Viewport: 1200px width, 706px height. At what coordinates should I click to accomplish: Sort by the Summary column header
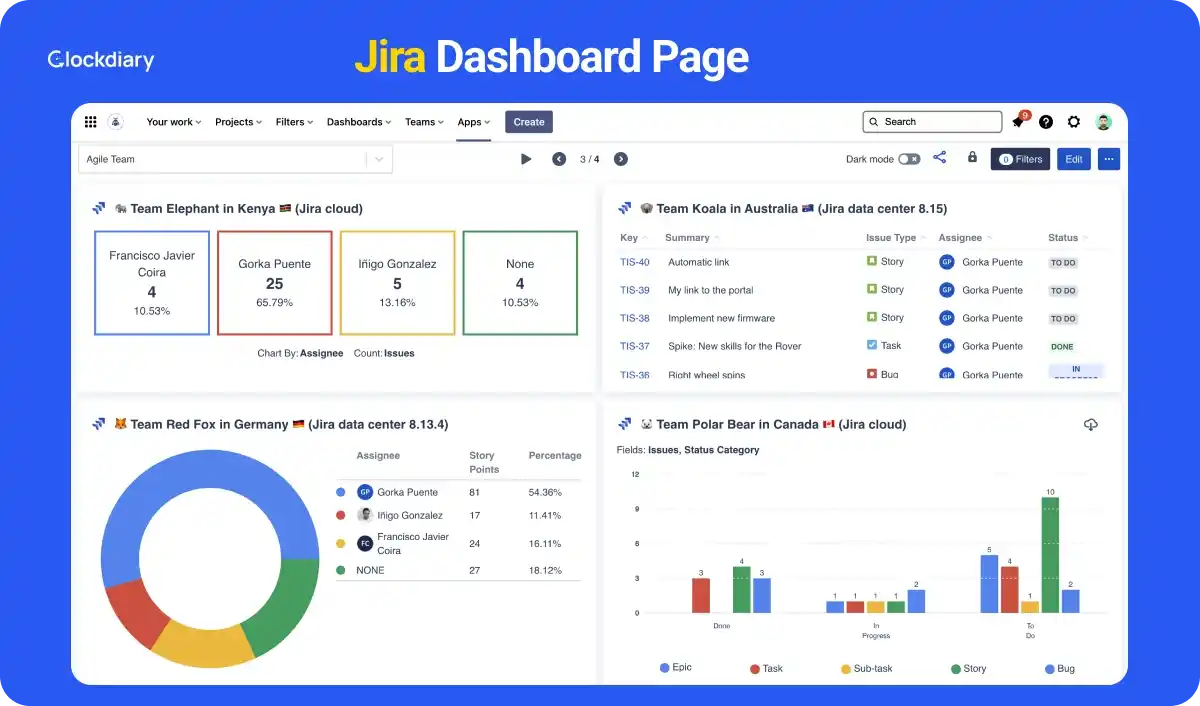click(692, 238)
